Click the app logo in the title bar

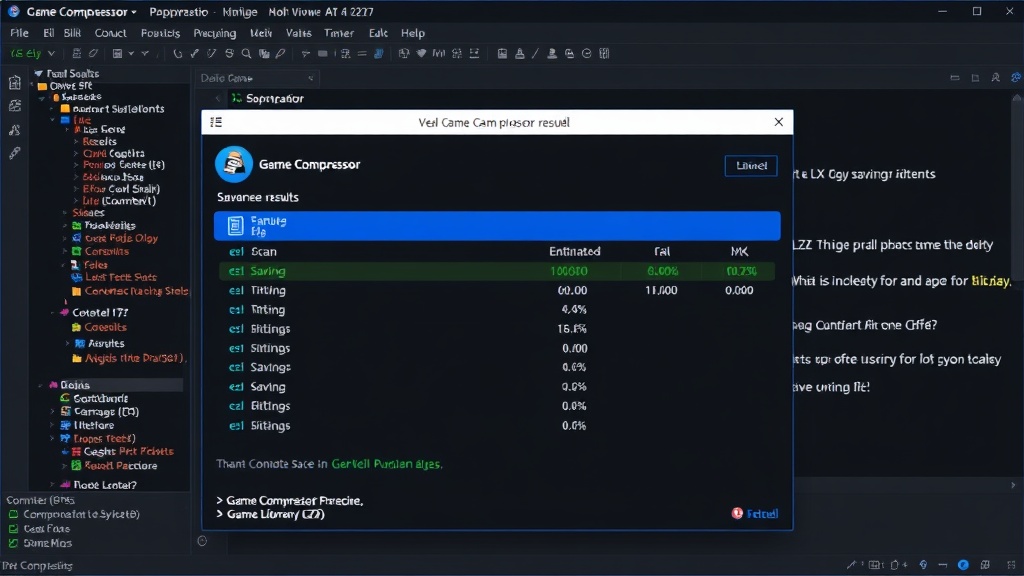(x=14, y=12)
